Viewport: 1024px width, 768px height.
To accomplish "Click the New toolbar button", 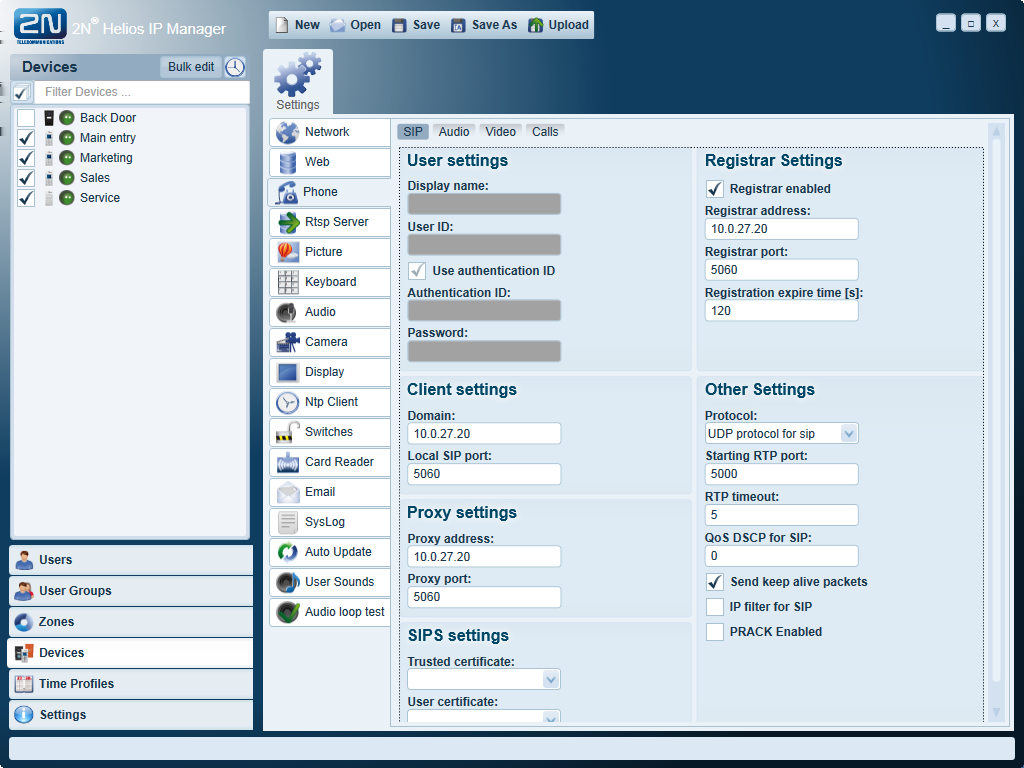I will tap(298, 25).
